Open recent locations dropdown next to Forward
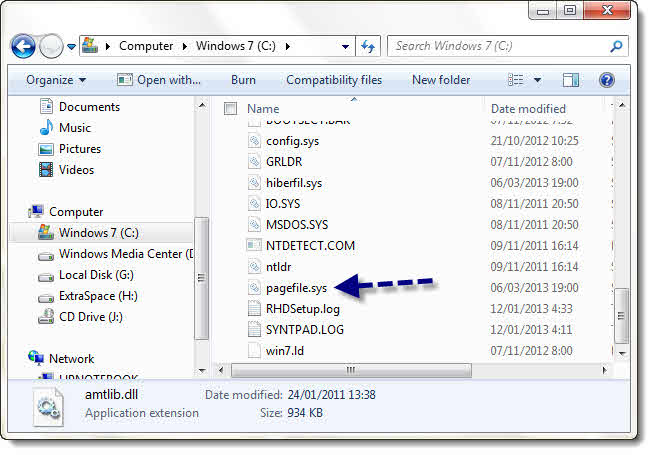The height and width of the screenshot is (455, 653). (x=71, y=47)
